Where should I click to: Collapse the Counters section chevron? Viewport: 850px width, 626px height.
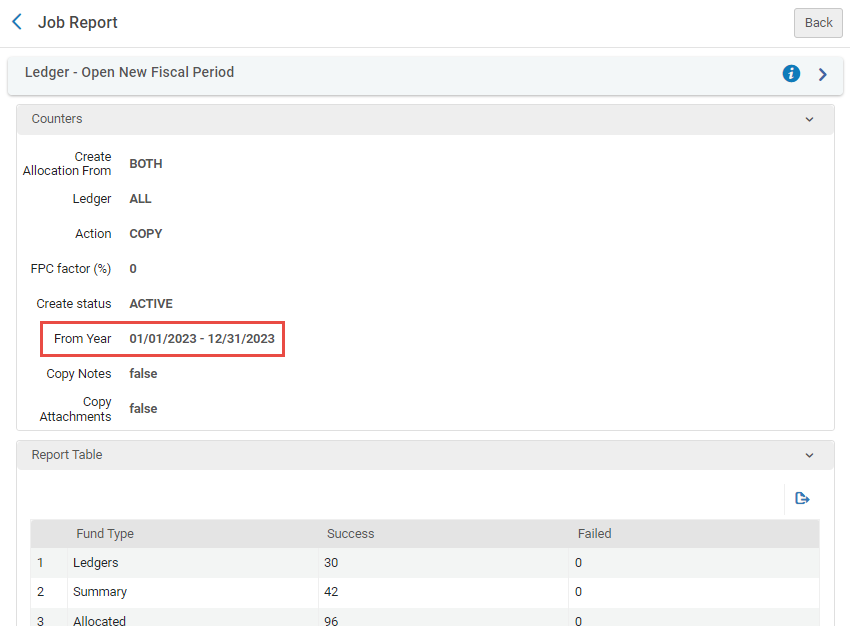coord(809,119)
